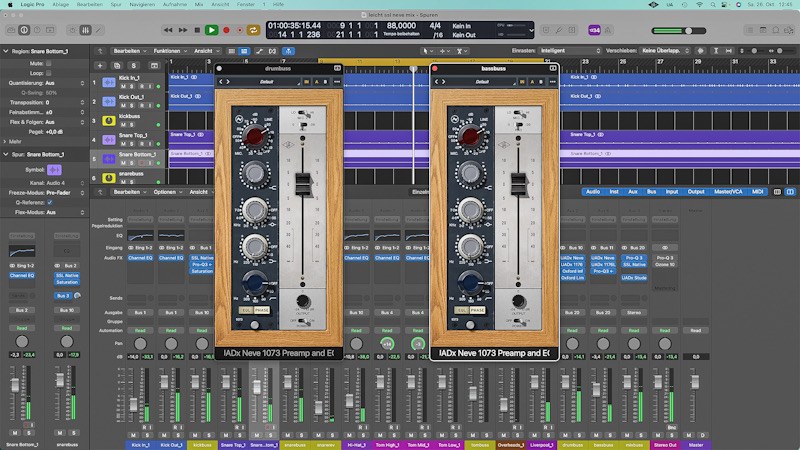The image size is (800, 450).
Task: Toggle the inspector icon in control bar
Action: [x=24, y=31]
